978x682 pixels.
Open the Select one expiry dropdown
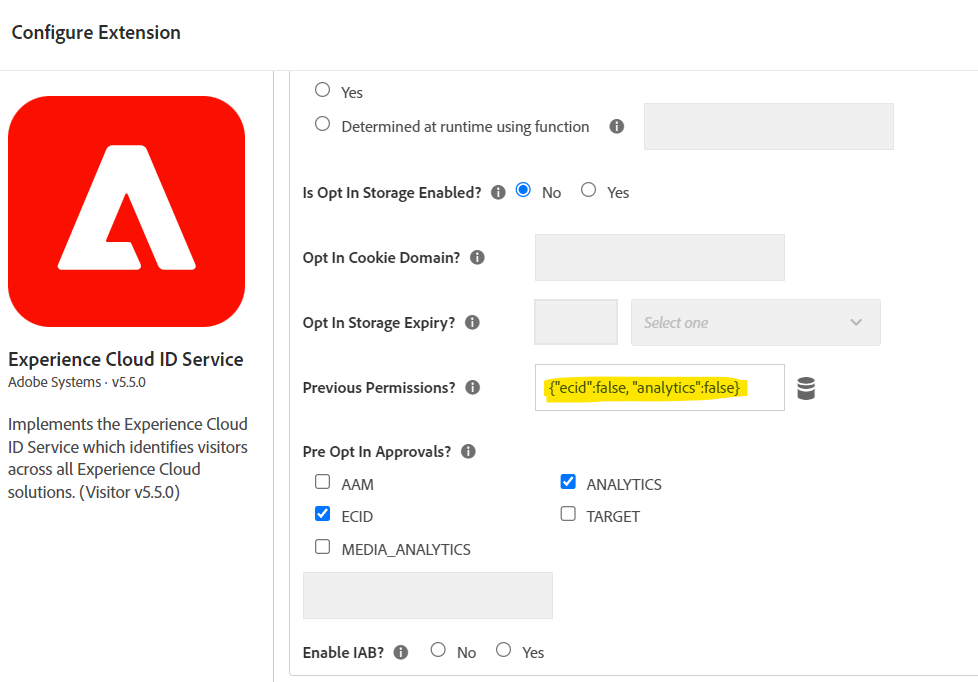755,322
